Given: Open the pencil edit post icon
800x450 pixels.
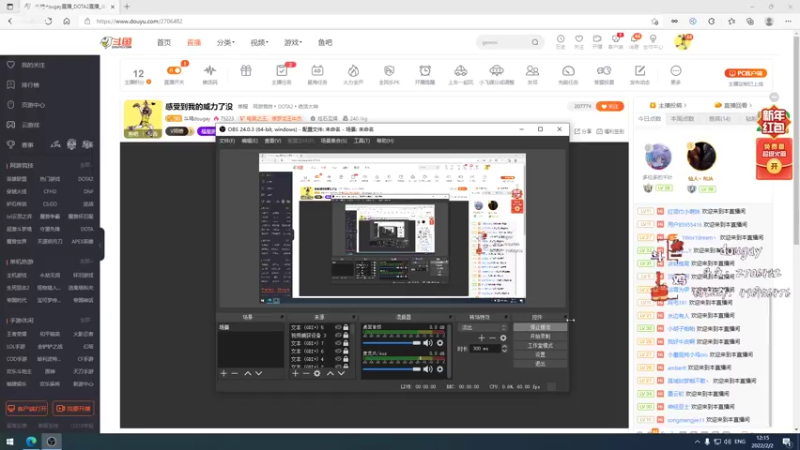Looking at the screenshot, I should [640, 70].
